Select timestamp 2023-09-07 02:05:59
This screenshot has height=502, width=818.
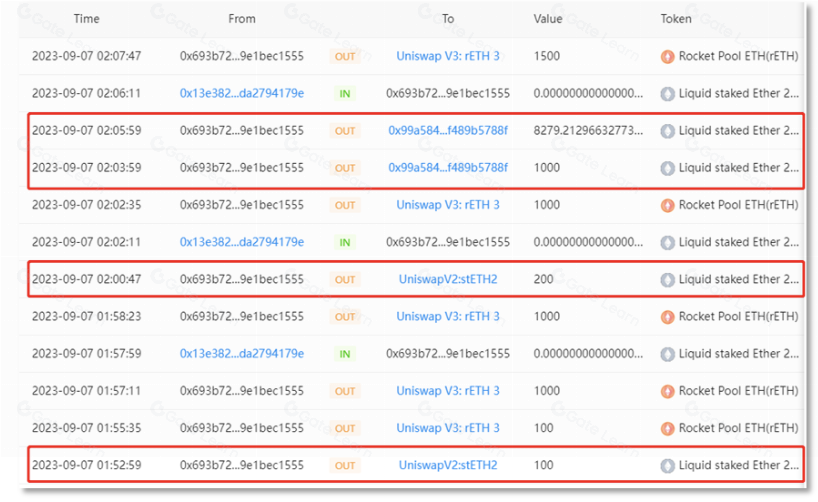pos(86,130)
